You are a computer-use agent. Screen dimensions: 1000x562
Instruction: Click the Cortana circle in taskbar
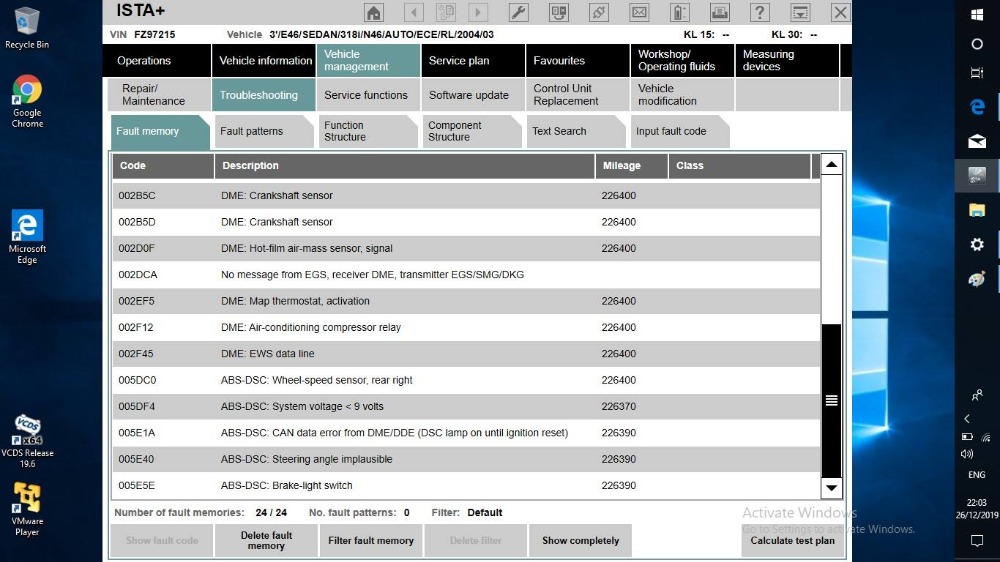[x=976, y=44]
